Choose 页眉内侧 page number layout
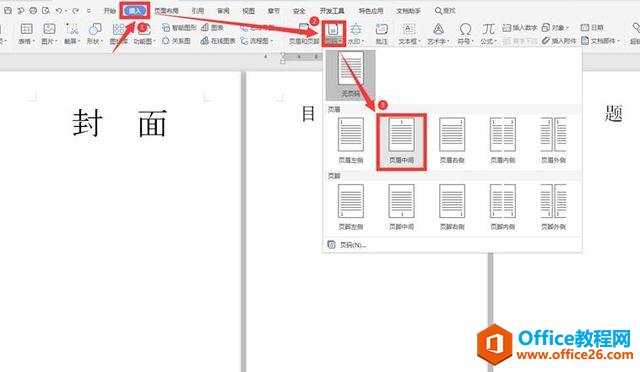640x372 pixels. click(503, 140)
